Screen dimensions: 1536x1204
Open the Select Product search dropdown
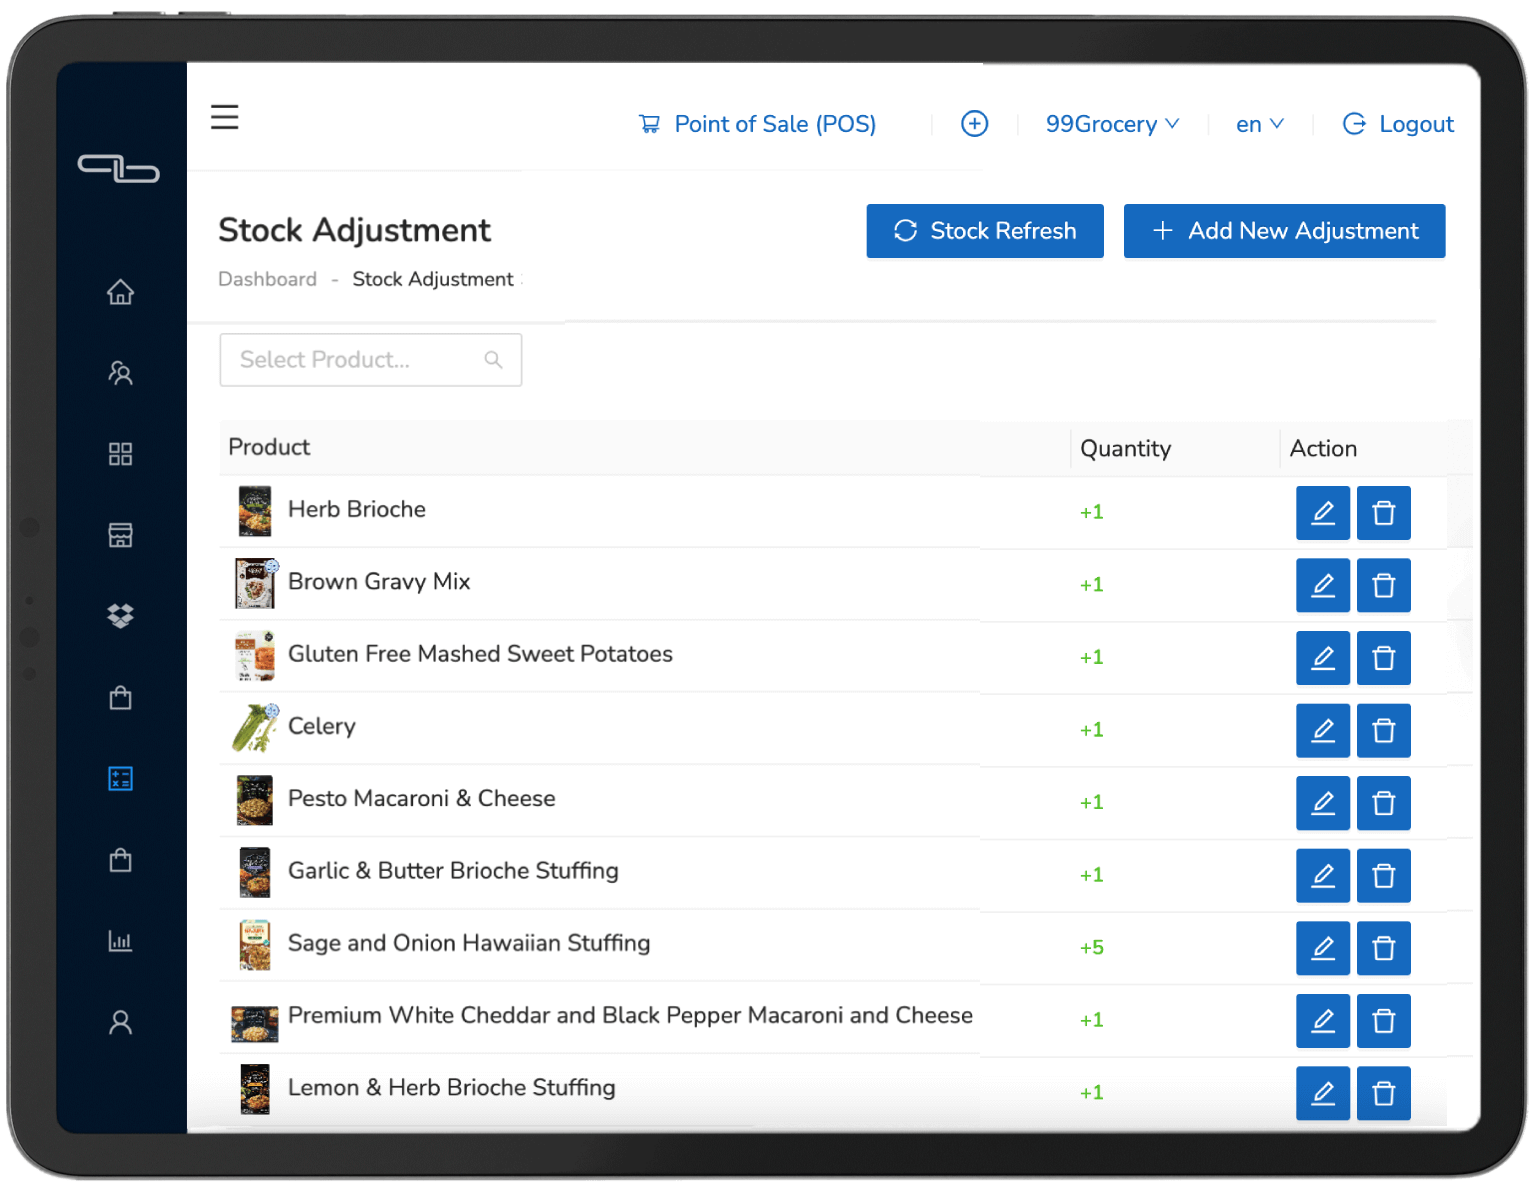370,360
